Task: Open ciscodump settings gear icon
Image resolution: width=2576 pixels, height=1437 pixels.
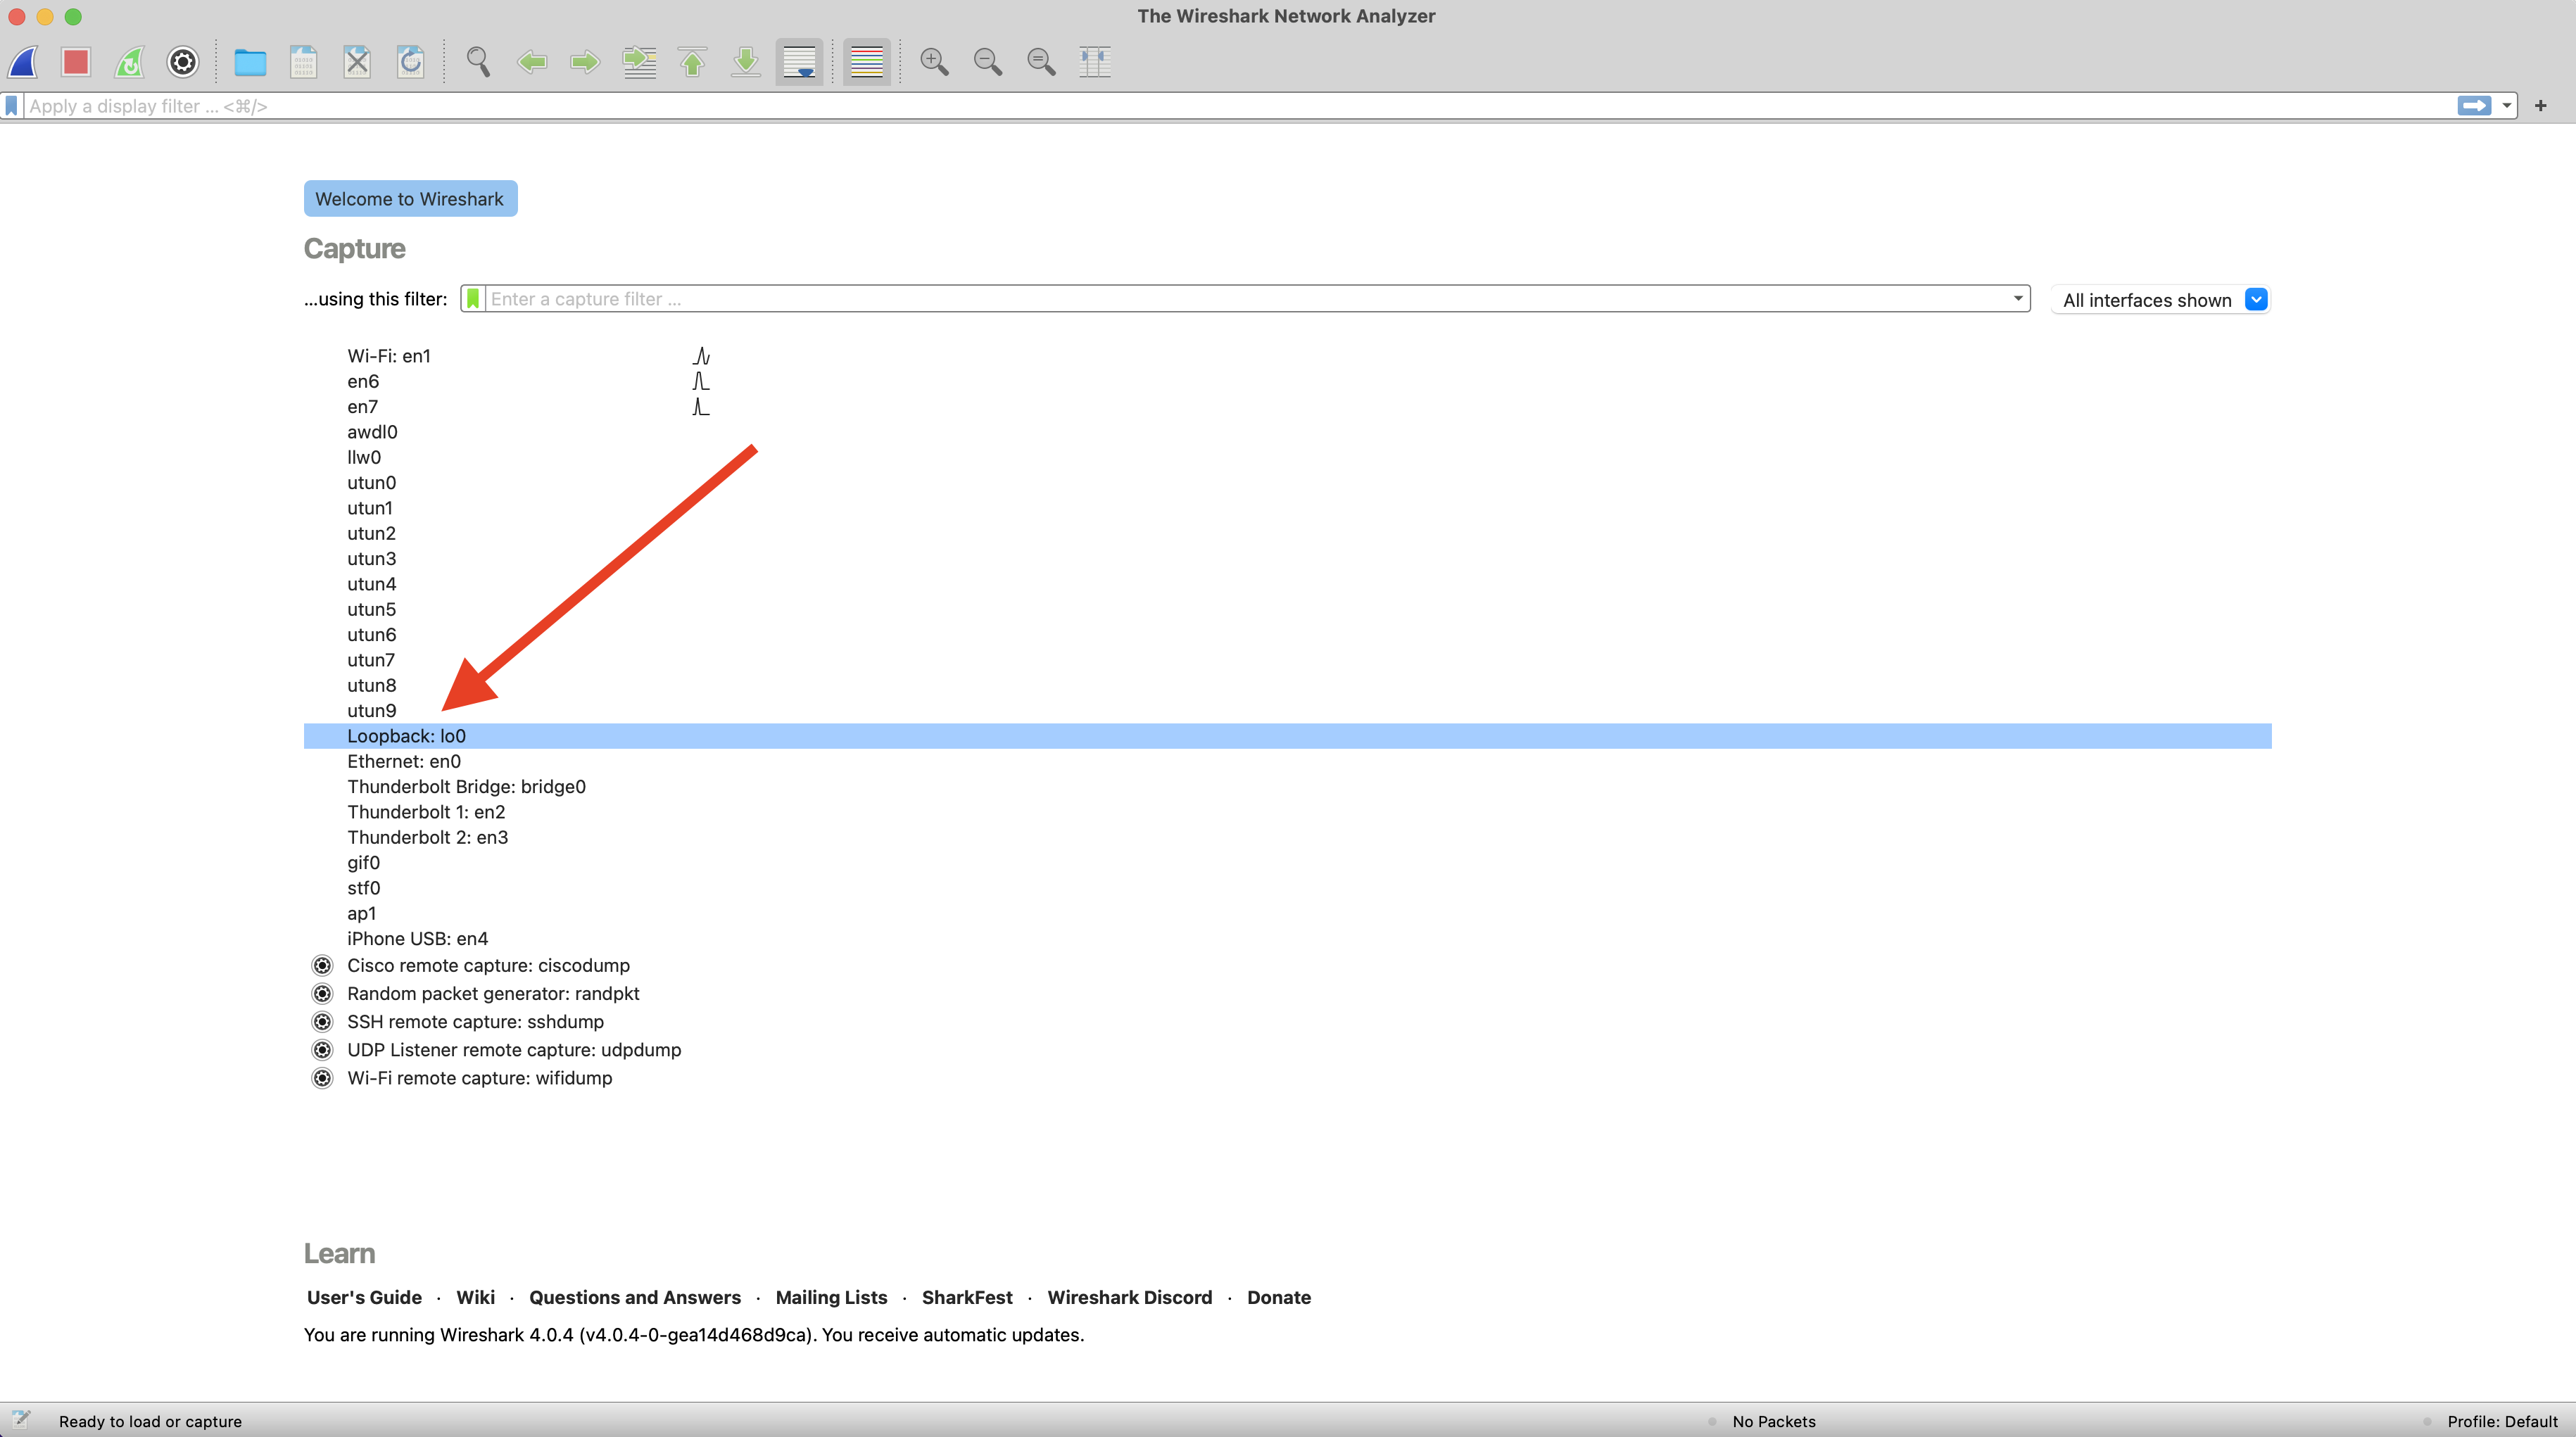Action: click(x=322, y=965)
